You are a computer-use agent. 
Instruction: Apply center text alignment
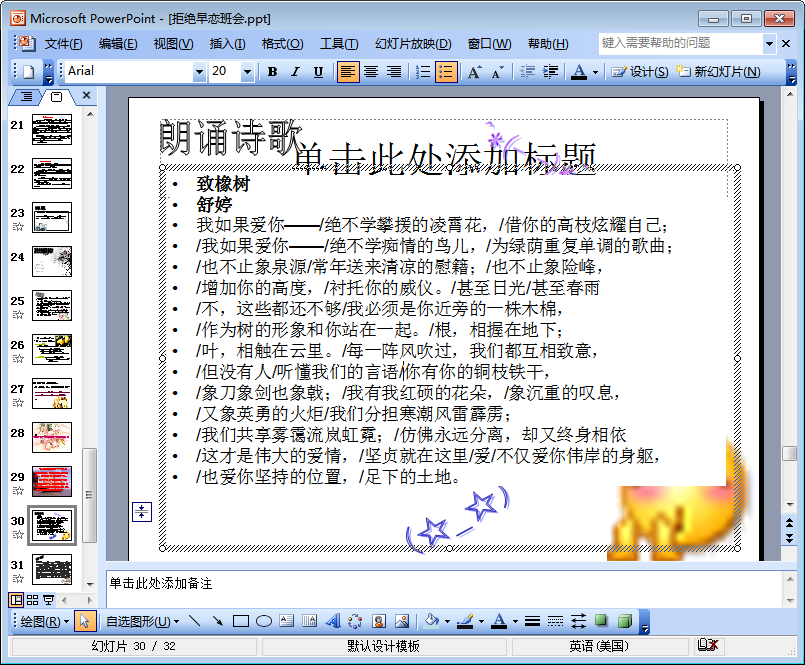(x=371, y=72)
